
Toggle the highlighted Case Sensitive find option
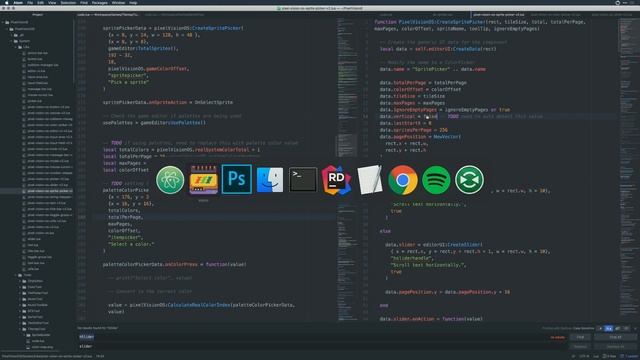(609, 328)
